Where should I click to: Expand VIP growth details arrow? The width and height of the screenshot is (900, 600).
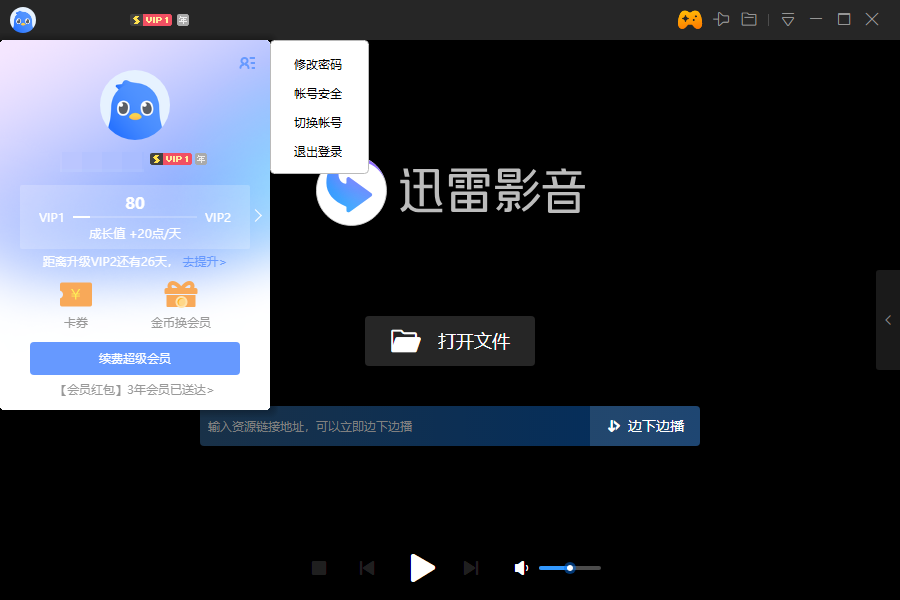pyautogui.click(x=258, y=216)
